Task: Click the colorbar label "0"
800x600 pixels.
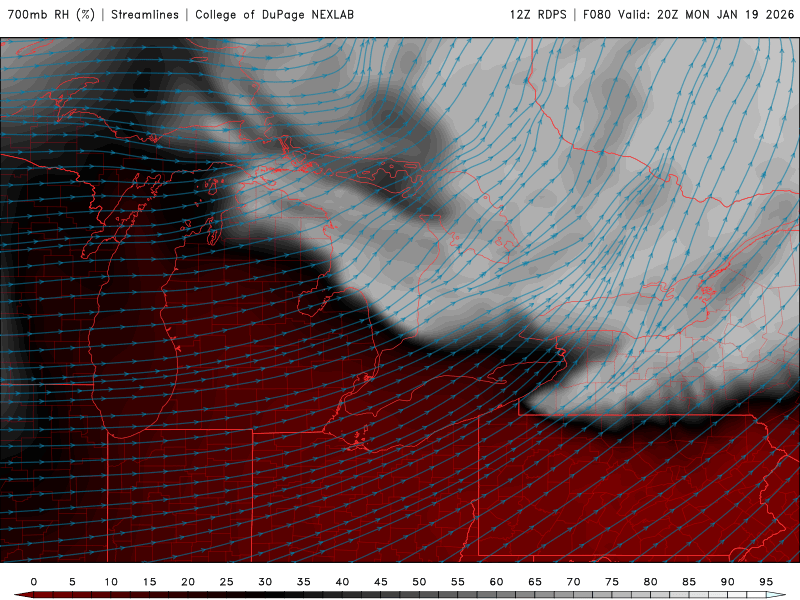Action: point(34,582)
